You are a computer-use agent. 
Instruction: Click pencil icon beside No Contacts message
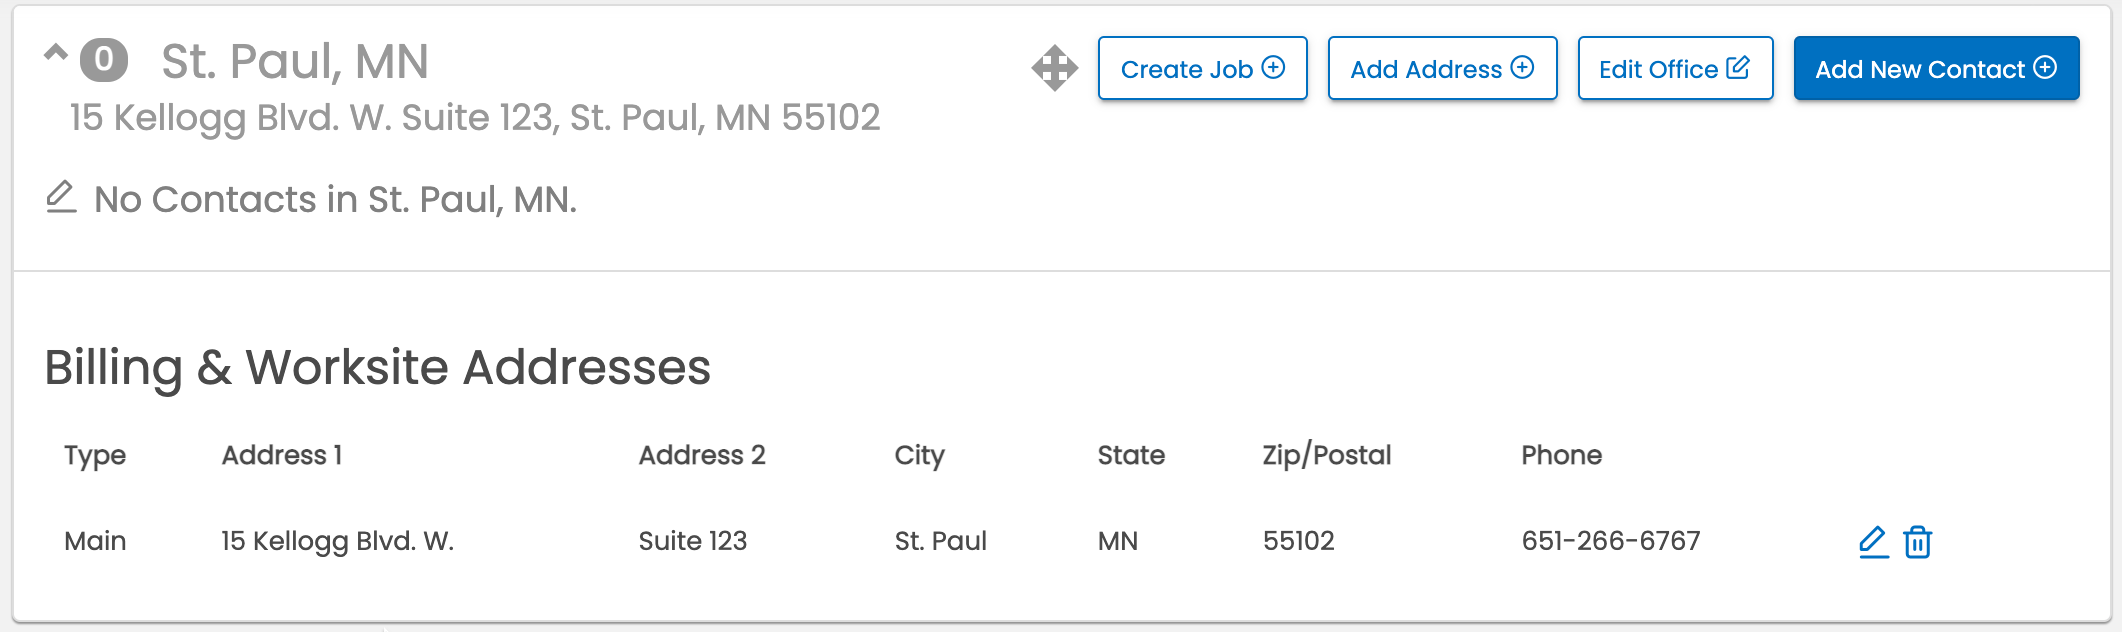(61, 197)
